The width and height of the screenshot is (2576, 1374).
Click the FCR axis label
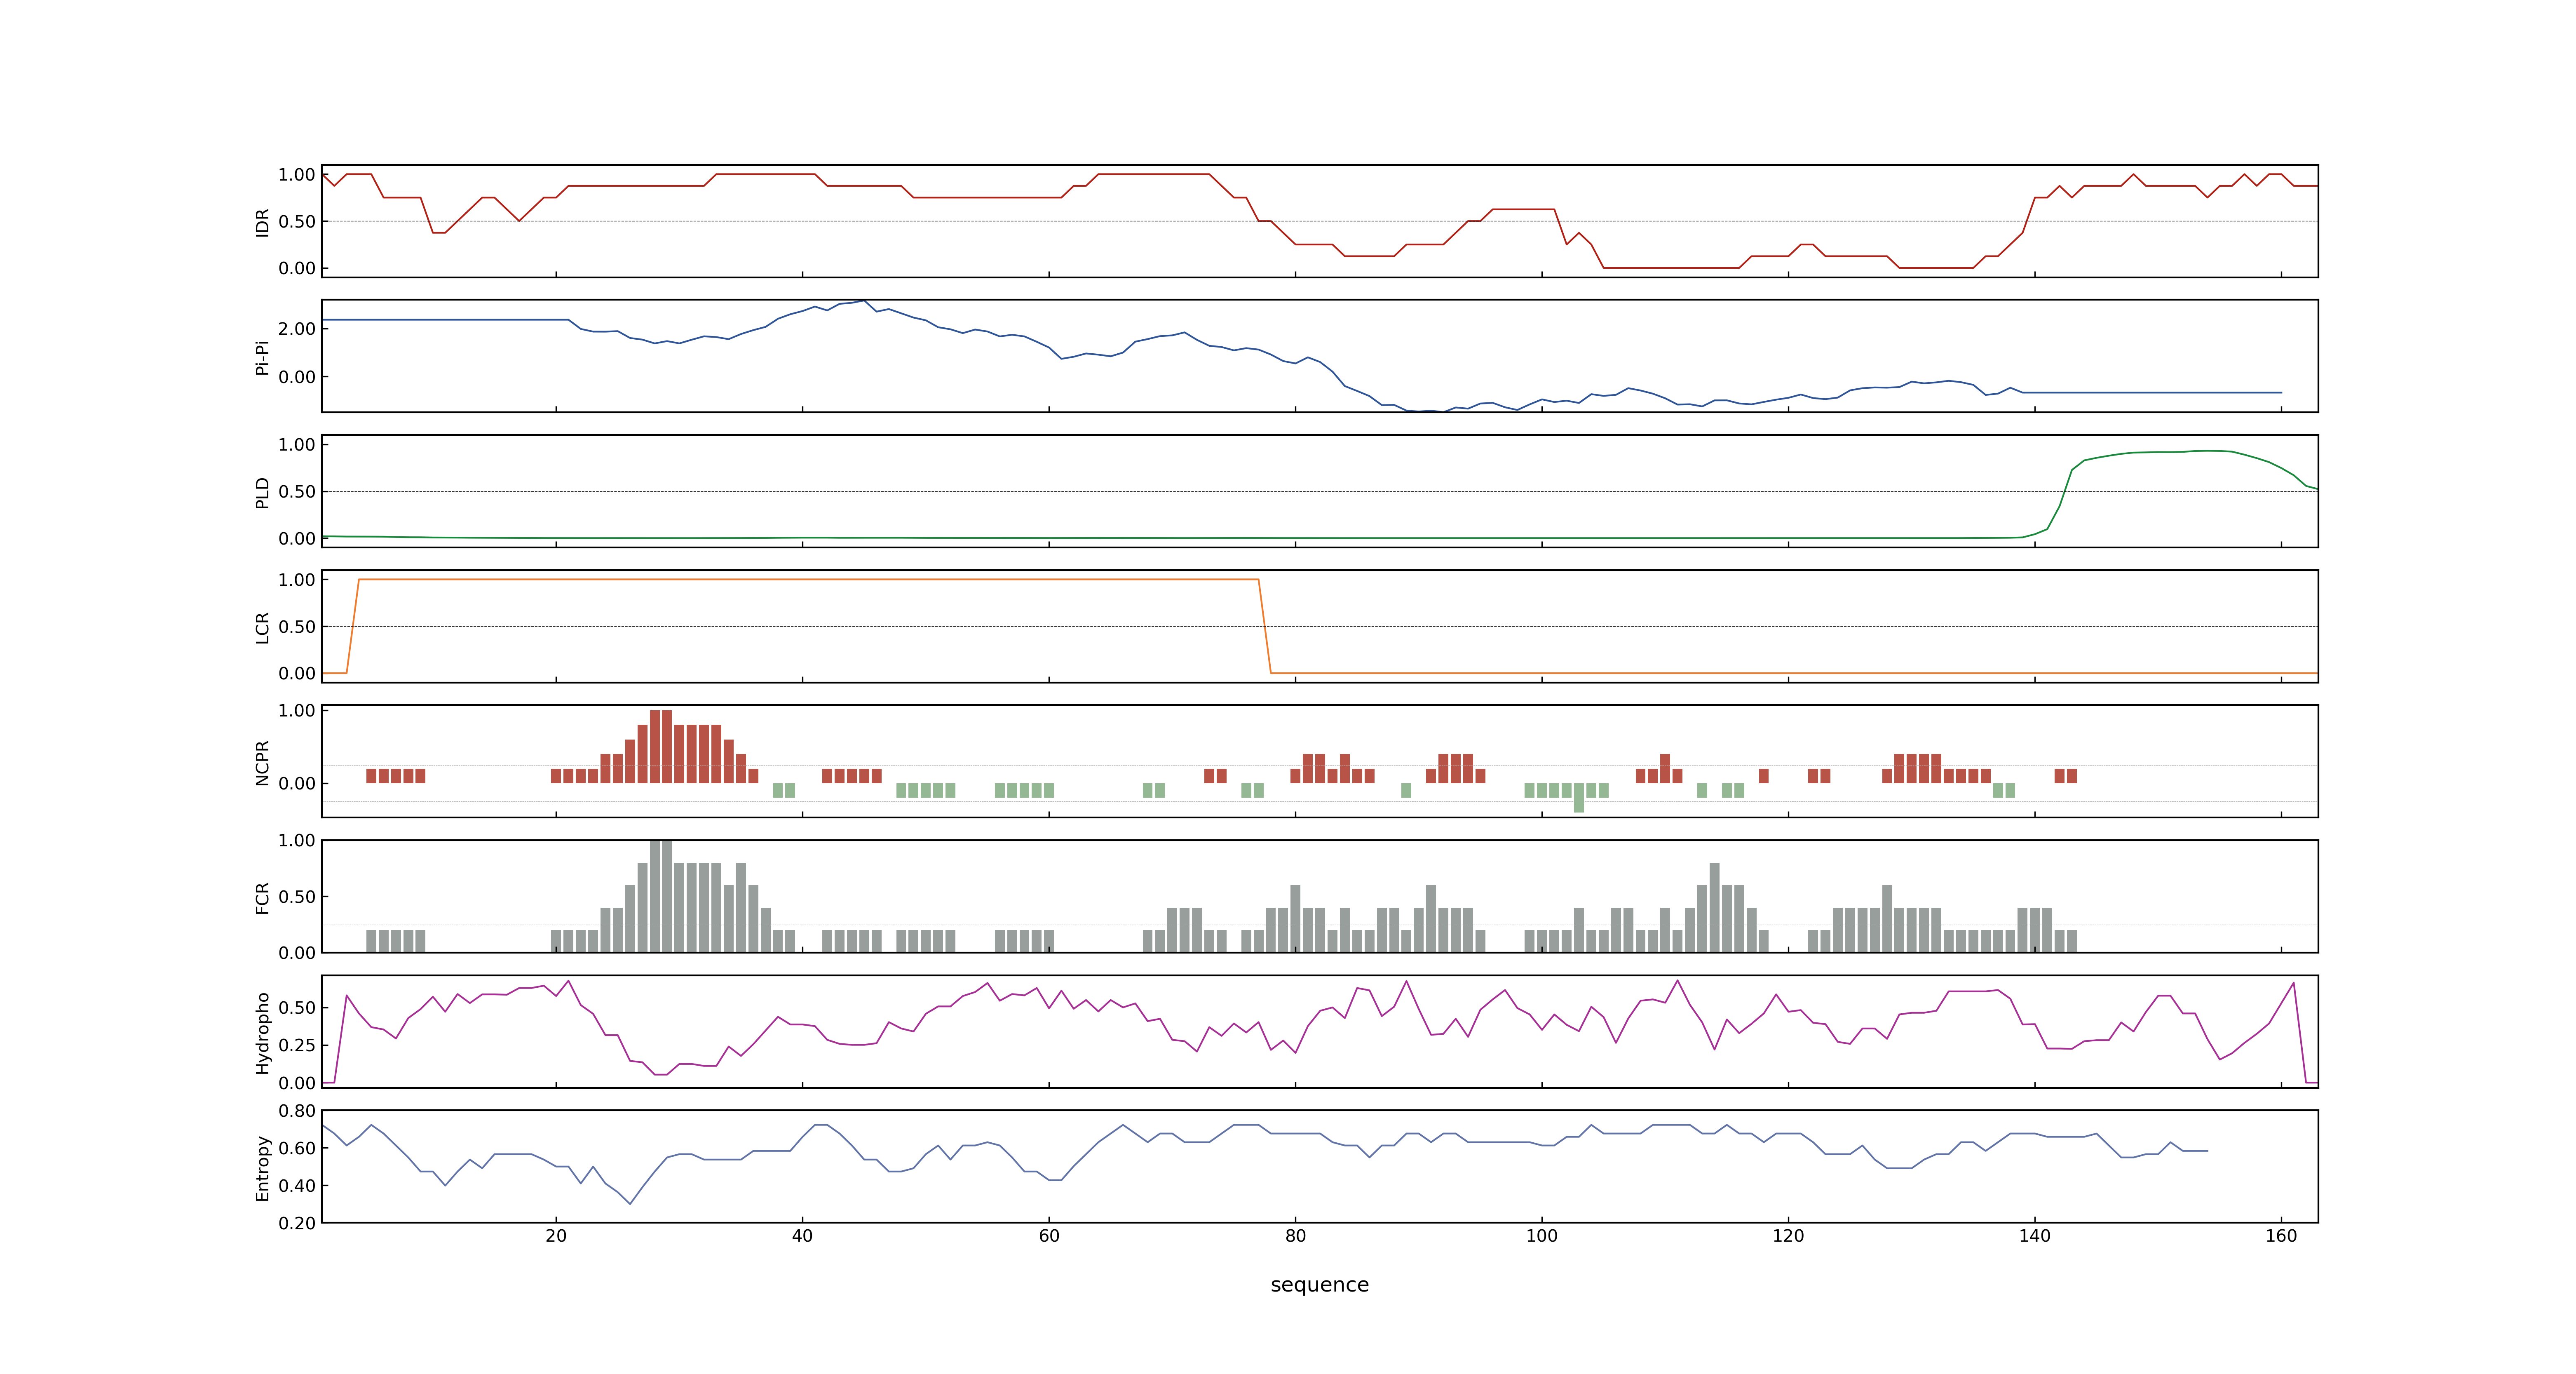point(263,897)
